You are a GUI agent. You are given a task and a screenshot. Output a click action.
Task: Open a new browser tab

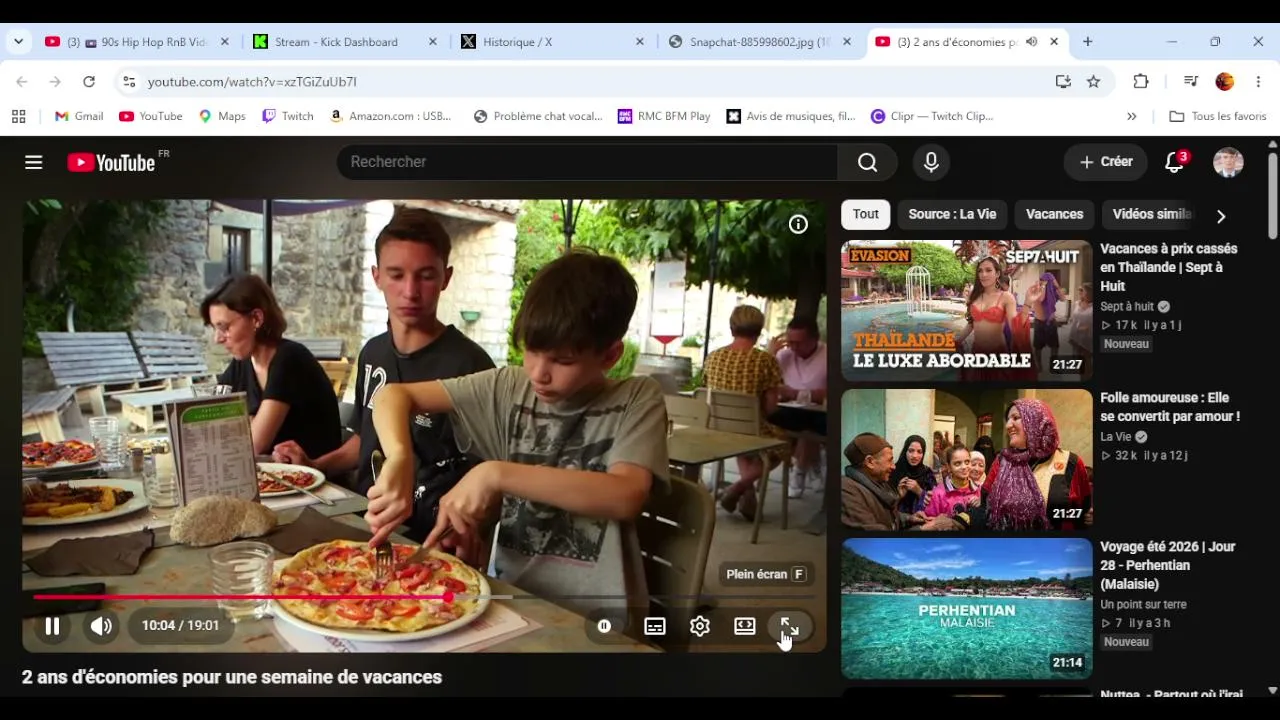pyautogui.click(x=1088, y=42)
